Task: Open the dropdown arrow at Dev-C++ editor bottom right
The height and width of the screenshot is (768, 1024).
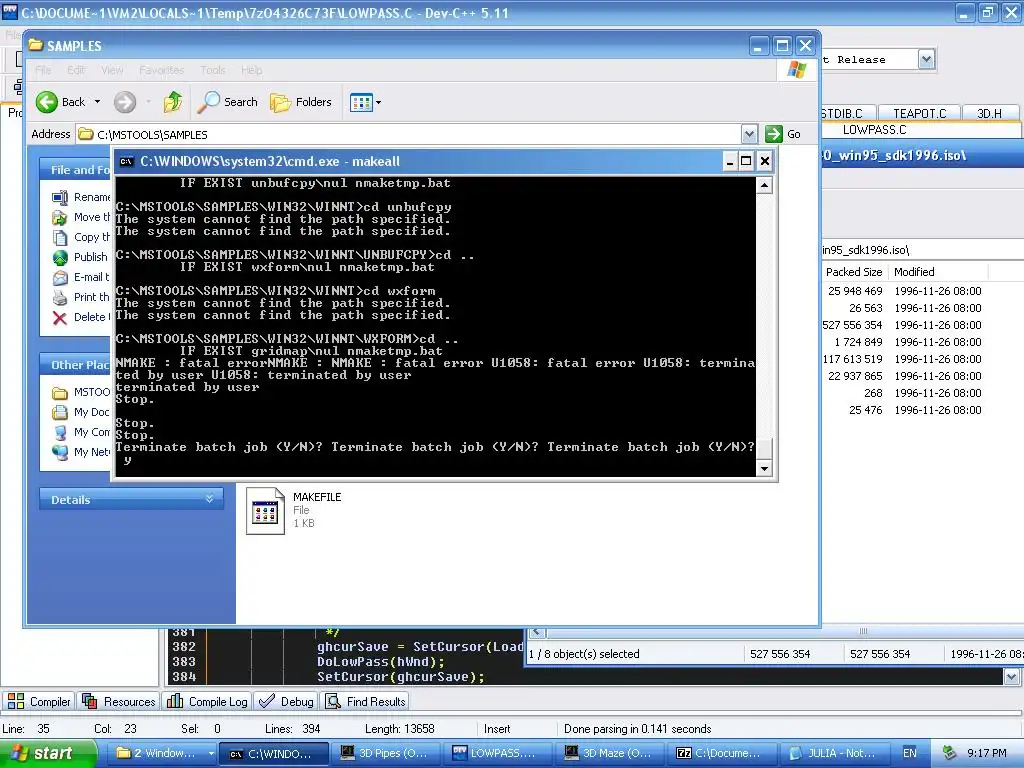Action: (1011, 677)
